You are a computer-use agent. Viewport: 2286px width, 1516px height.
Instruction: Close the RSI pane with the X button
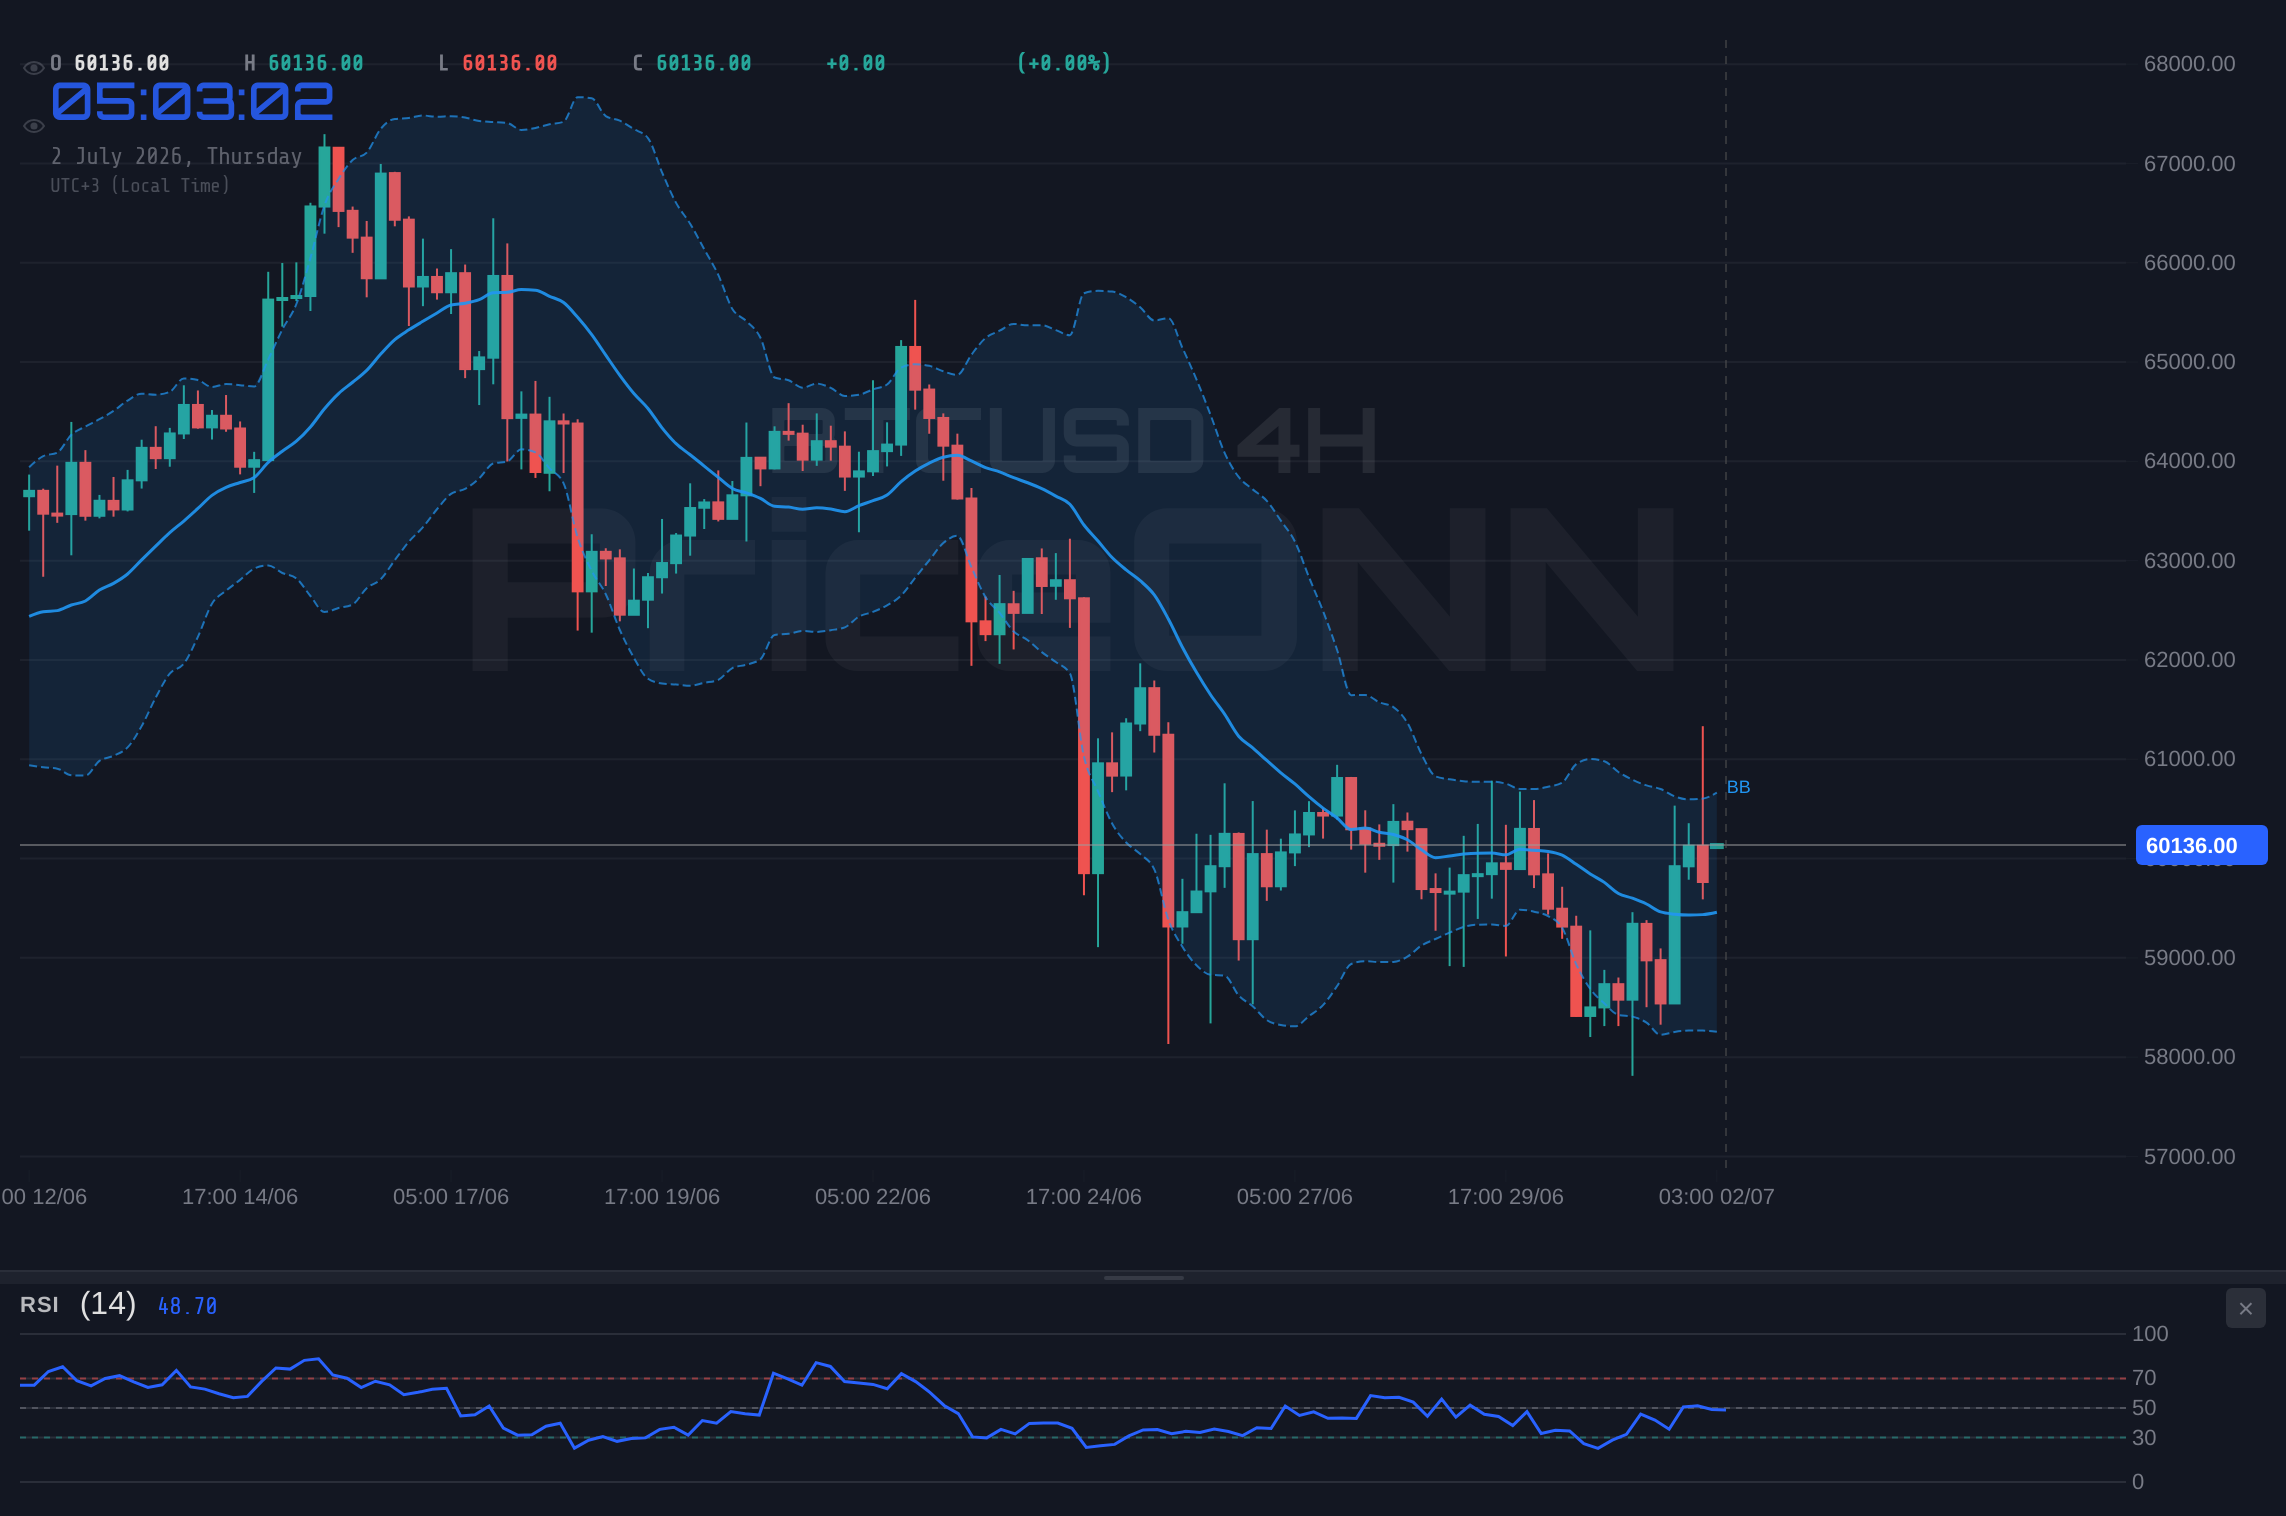(2245, 1308)
